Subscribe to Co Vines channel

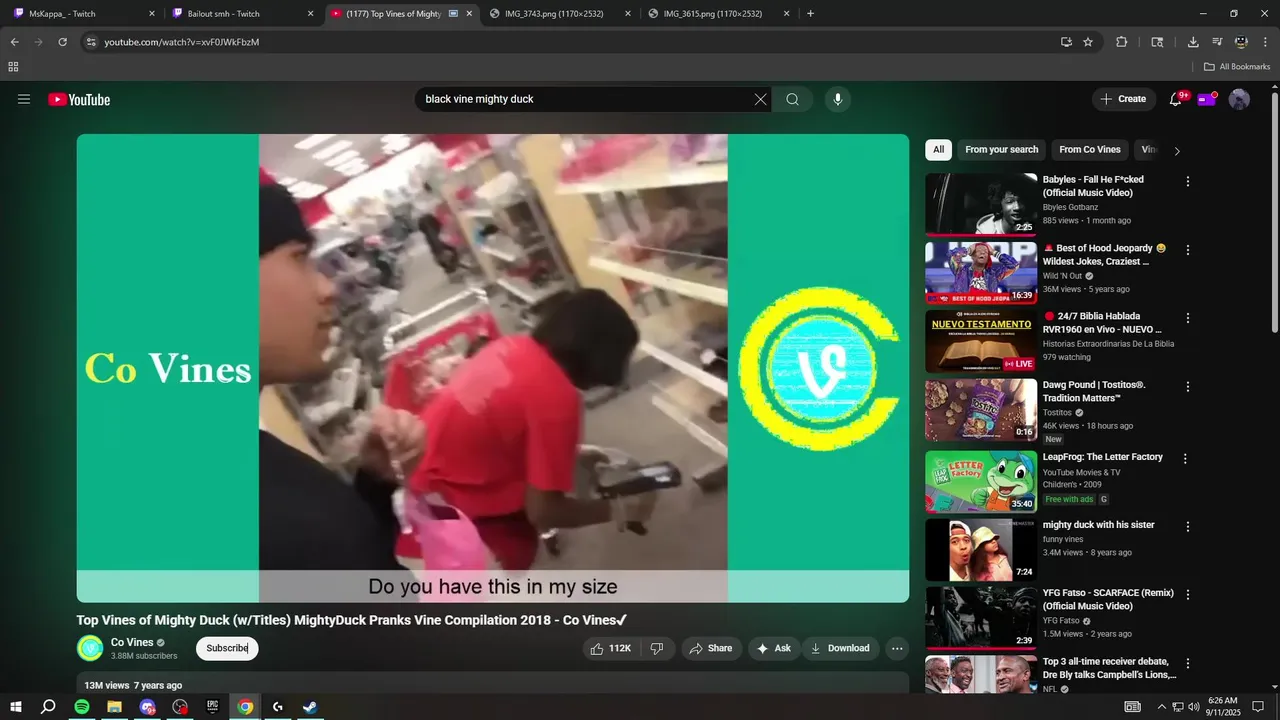click(227, 648)
